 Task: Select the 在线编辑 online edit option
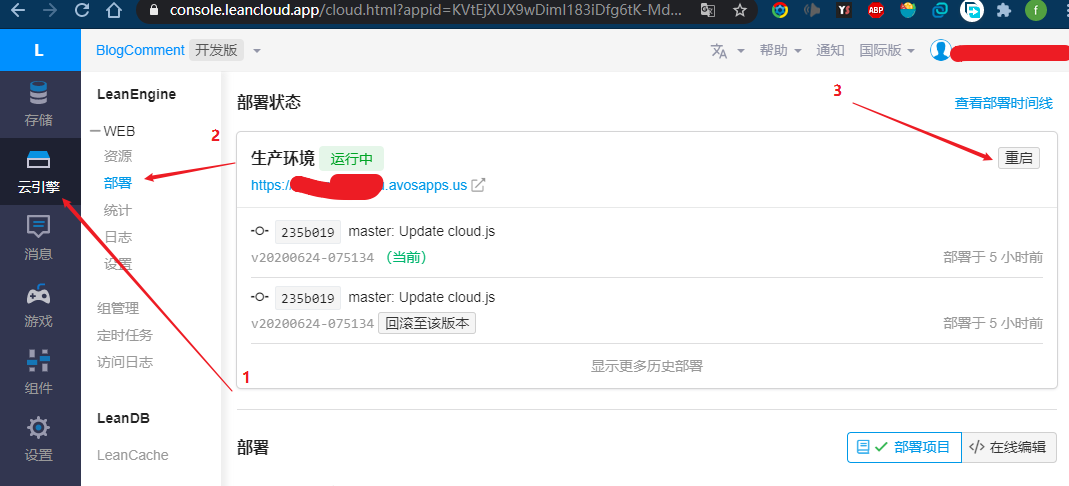pos(1008,447)
